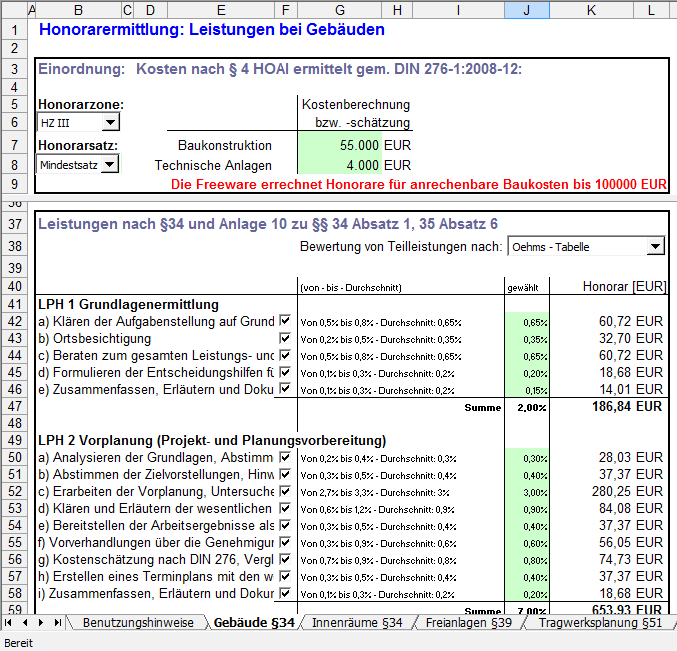
Task: Click honorar value 280,25 EUR
Action: point(627,491)
